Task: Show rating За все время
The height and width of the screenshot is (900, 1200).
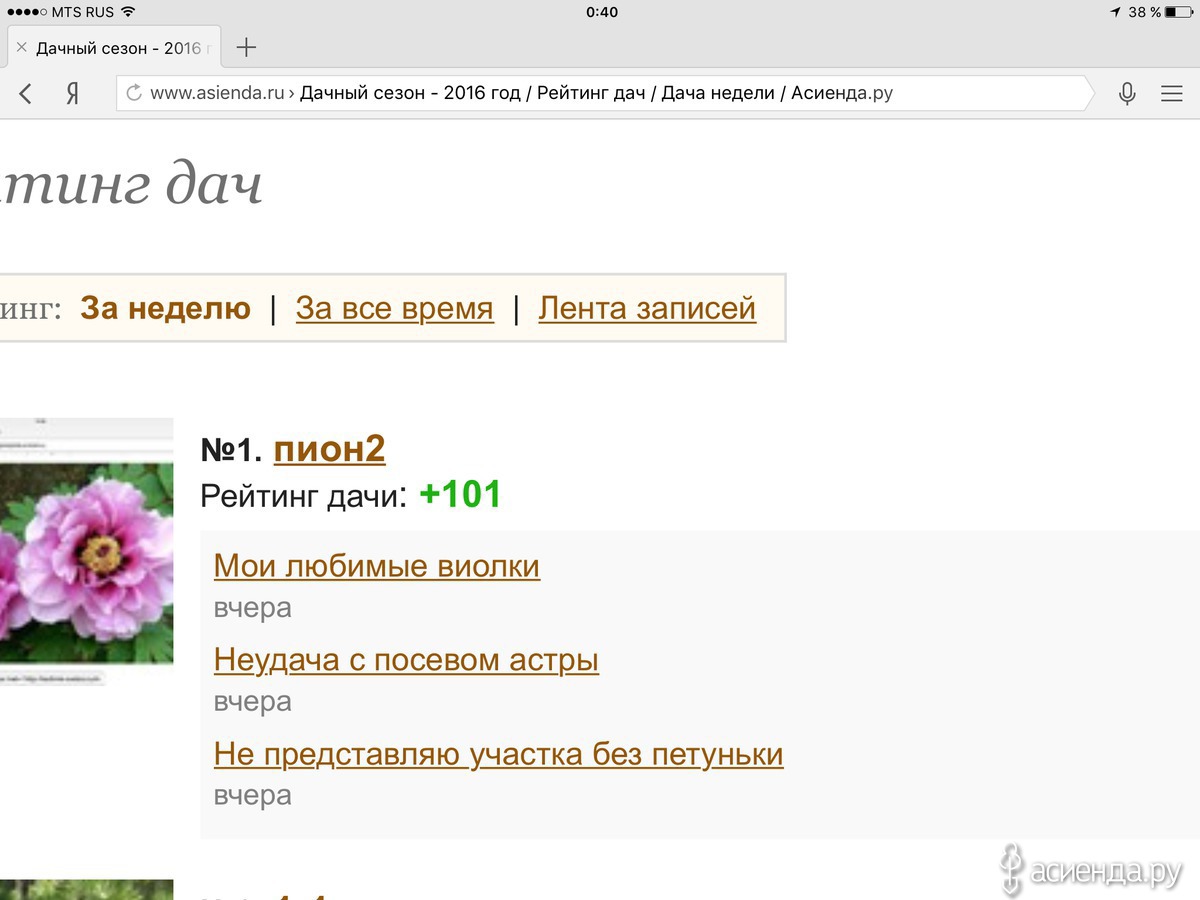Action: click(394, 308)
